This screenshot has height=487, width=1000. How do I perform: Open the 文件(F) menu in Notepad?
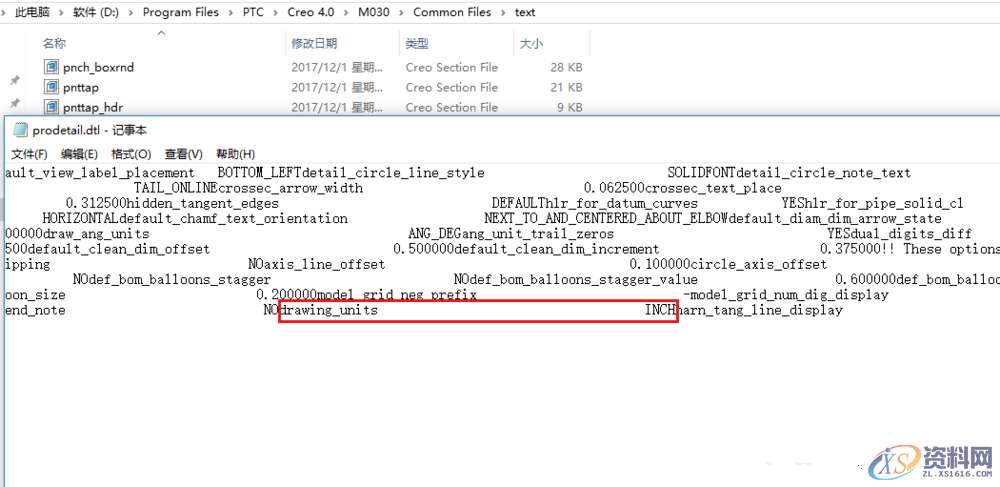coord(29,154)
